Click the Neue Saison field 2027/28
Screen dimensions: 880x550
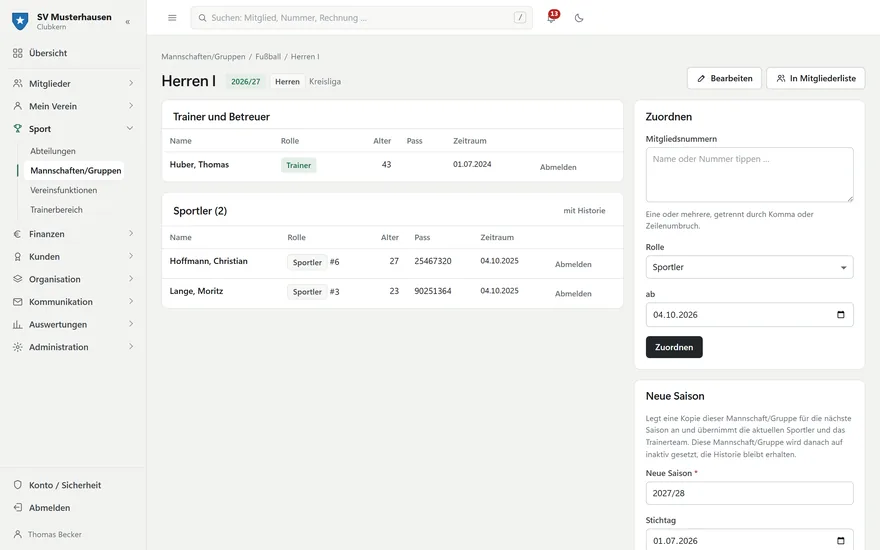pos(749,493)
